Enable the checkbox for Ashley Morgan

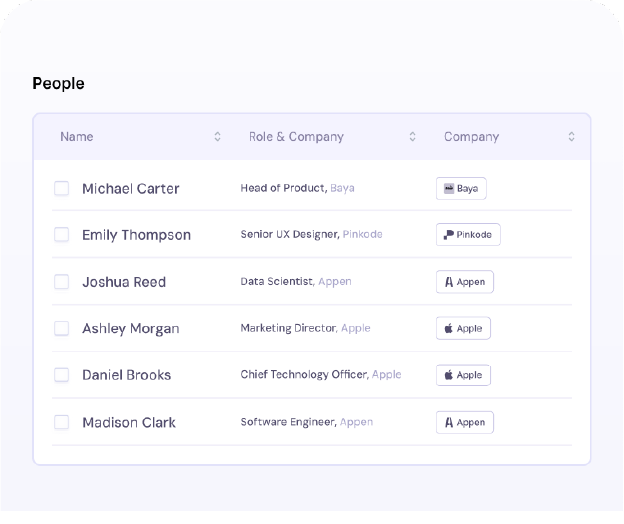(62, 328)
